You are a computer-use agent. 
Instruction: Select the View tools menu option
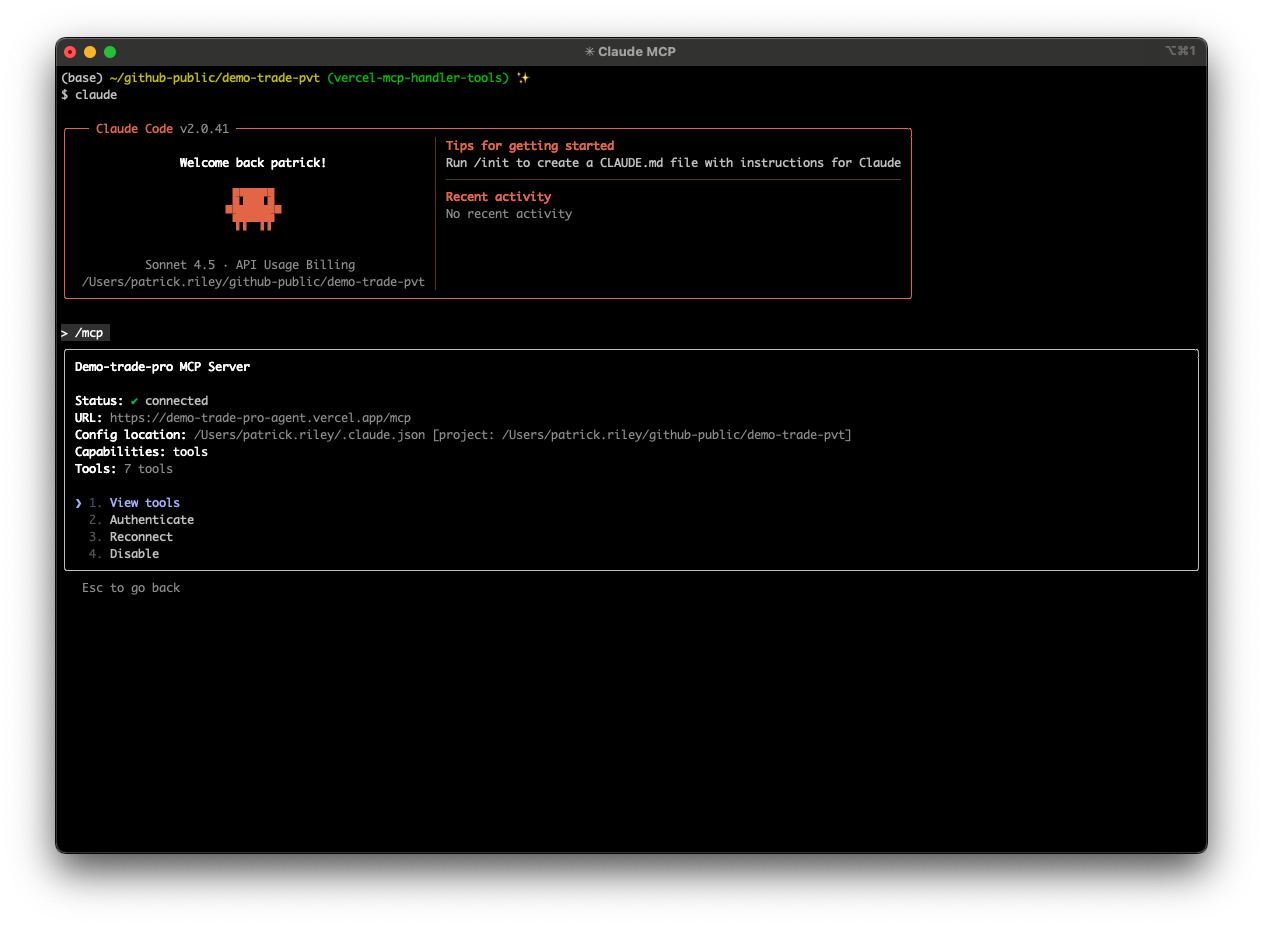pyautogui.click(x=144, y=503)
